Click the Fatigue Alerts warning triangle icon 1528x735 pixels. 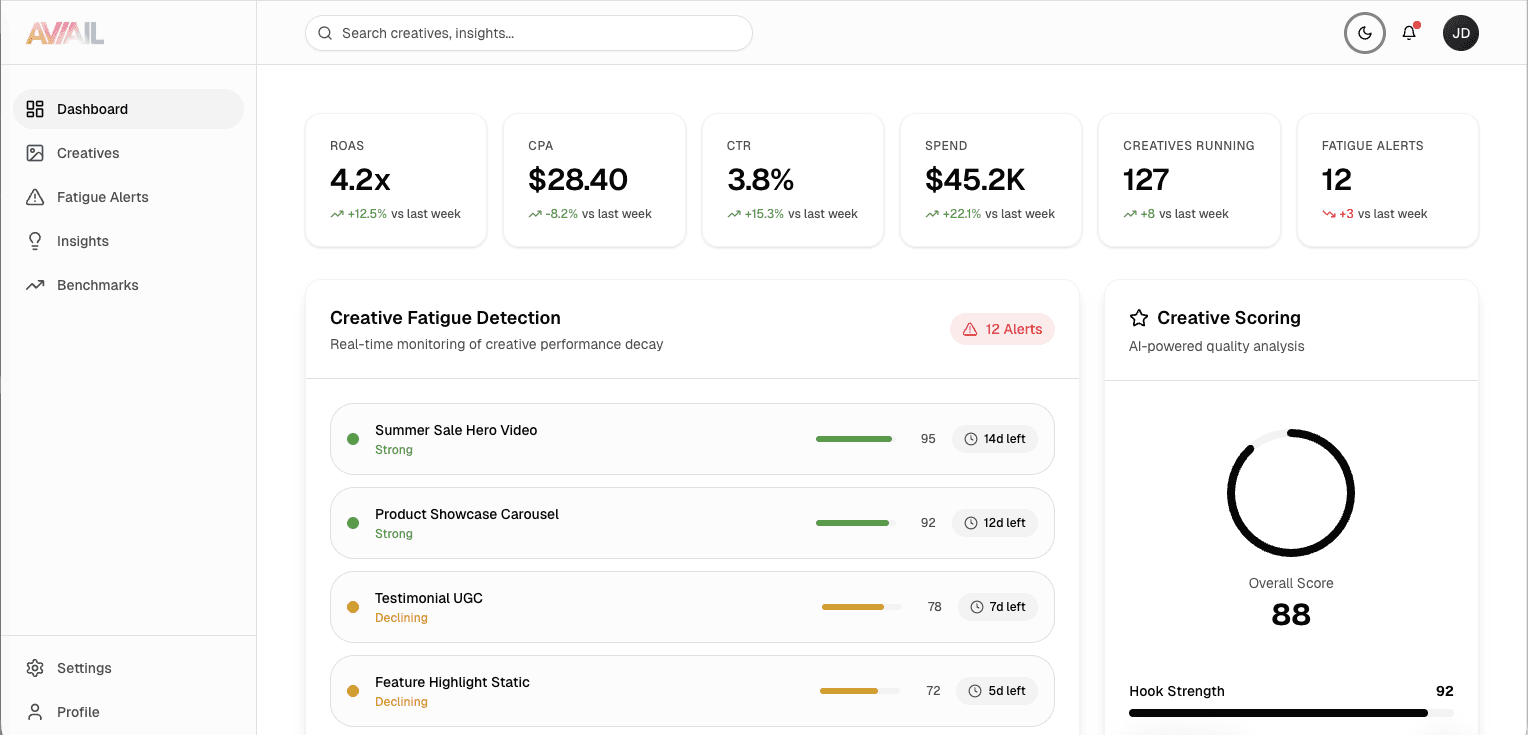pyautogui.click(x=35, y=197)
